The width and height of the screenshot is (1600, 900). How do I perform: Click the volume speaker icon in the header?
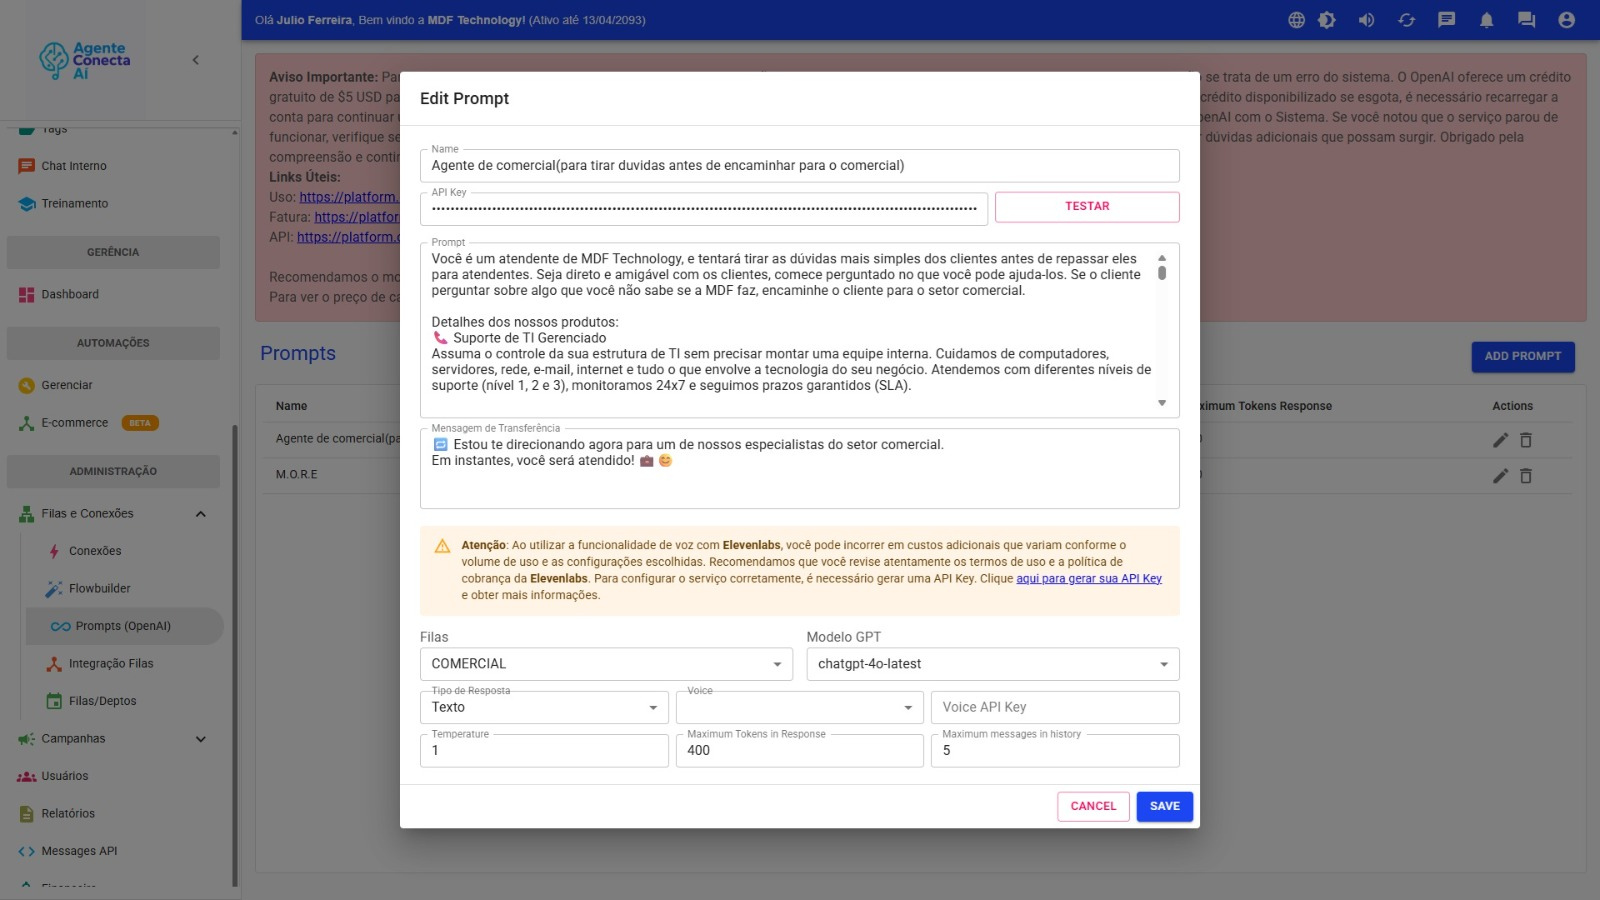pyautogui.click(x=1366, y=20)
